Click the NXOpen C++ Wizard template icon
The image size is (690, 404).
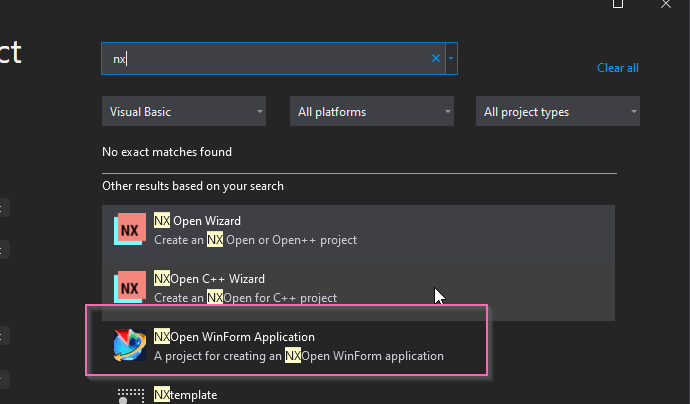click(x=130, y=287)
